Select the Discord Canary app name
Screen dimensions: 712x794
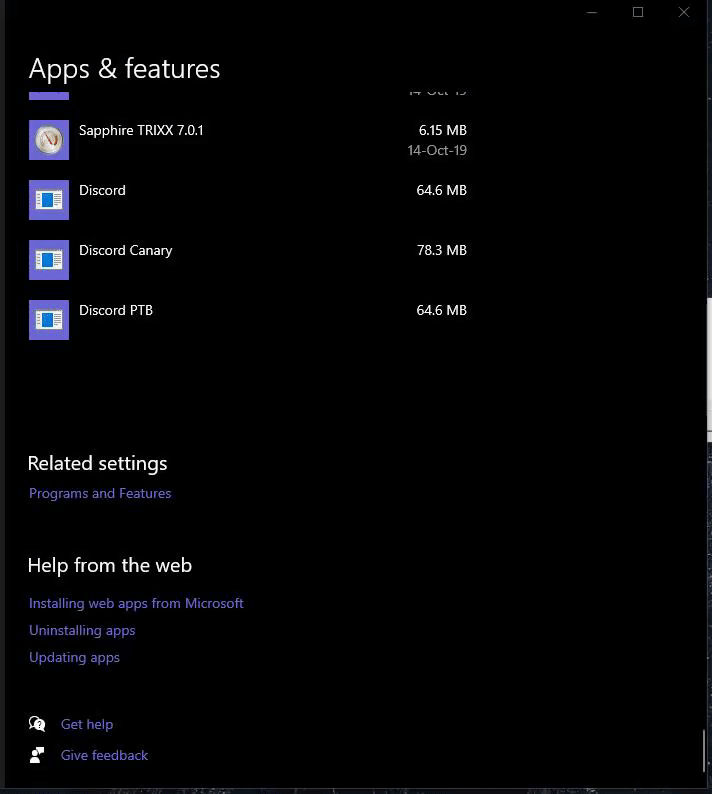126,250
